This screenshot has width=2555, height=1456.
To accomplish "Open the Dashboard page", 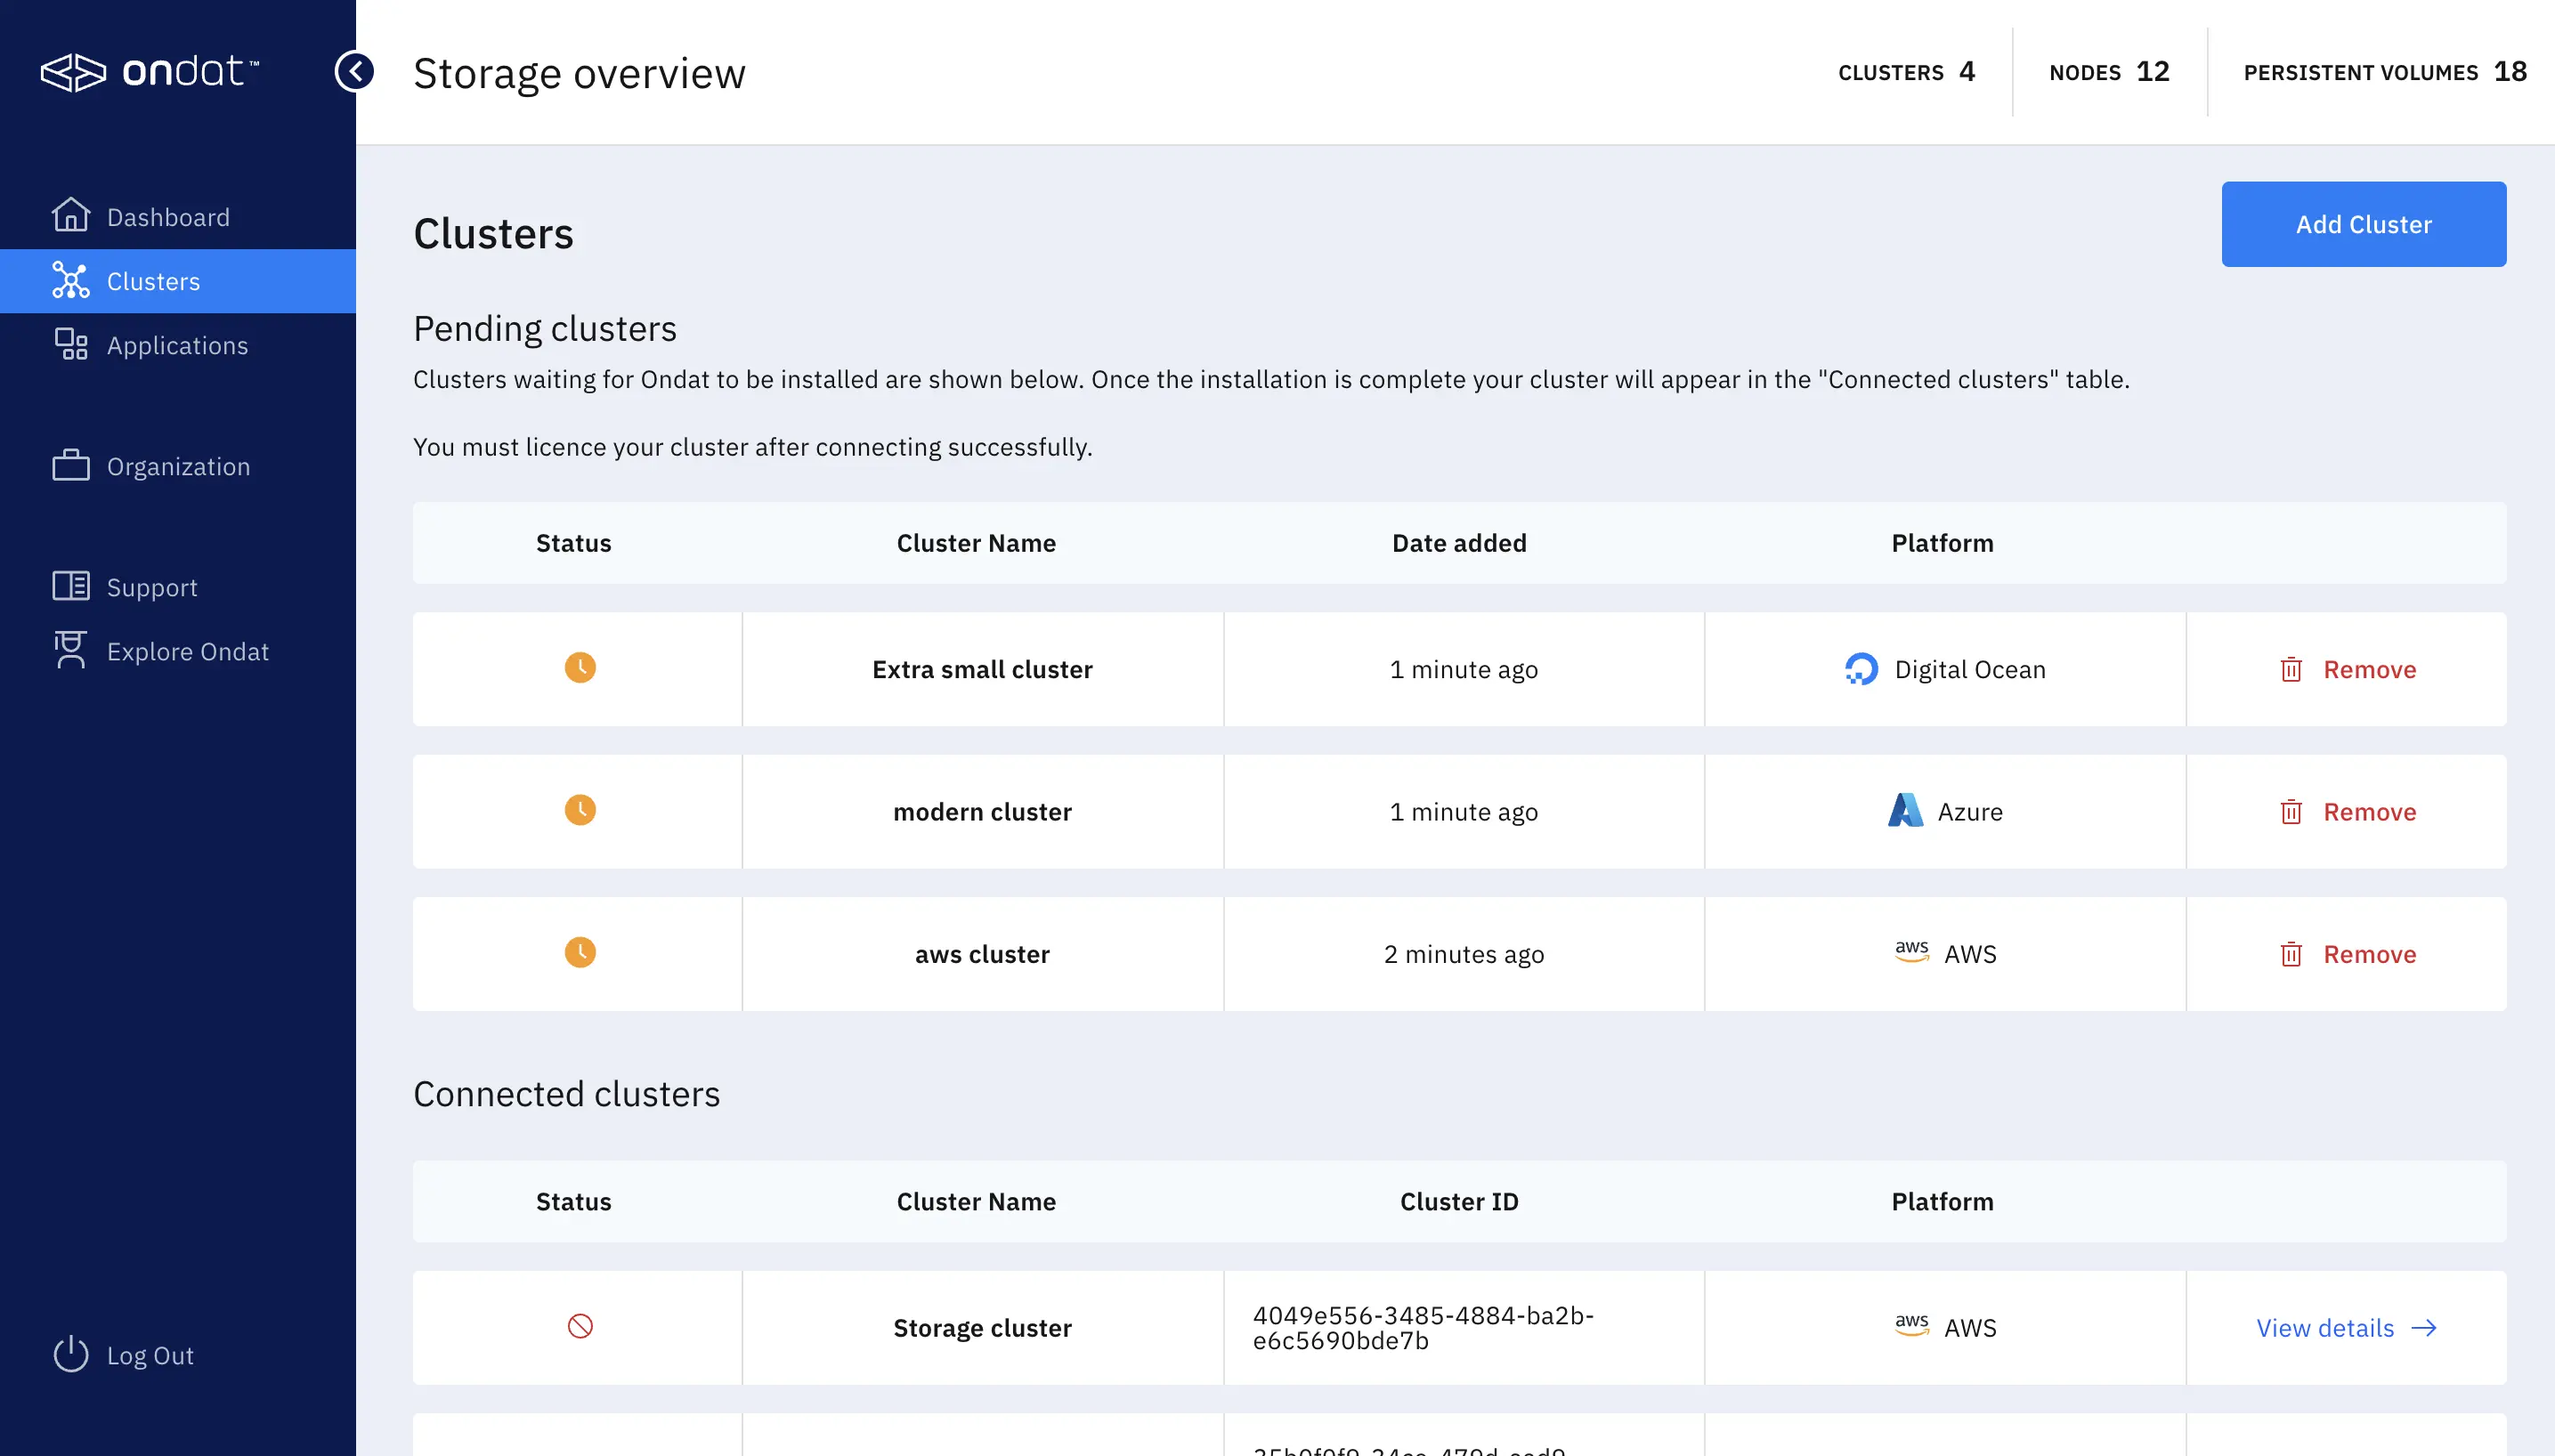I will pos(168,217).
